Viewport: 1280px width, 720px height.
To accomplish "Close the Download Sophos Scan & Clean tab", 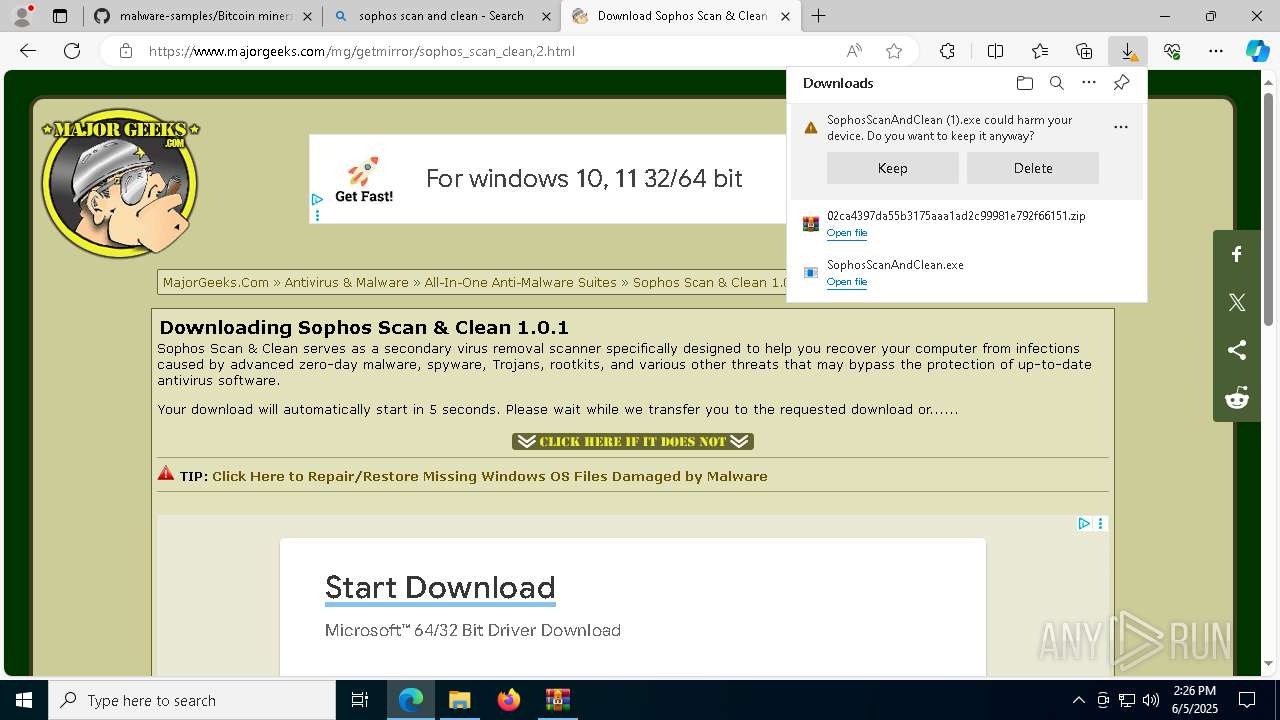I will click(785, 16).
